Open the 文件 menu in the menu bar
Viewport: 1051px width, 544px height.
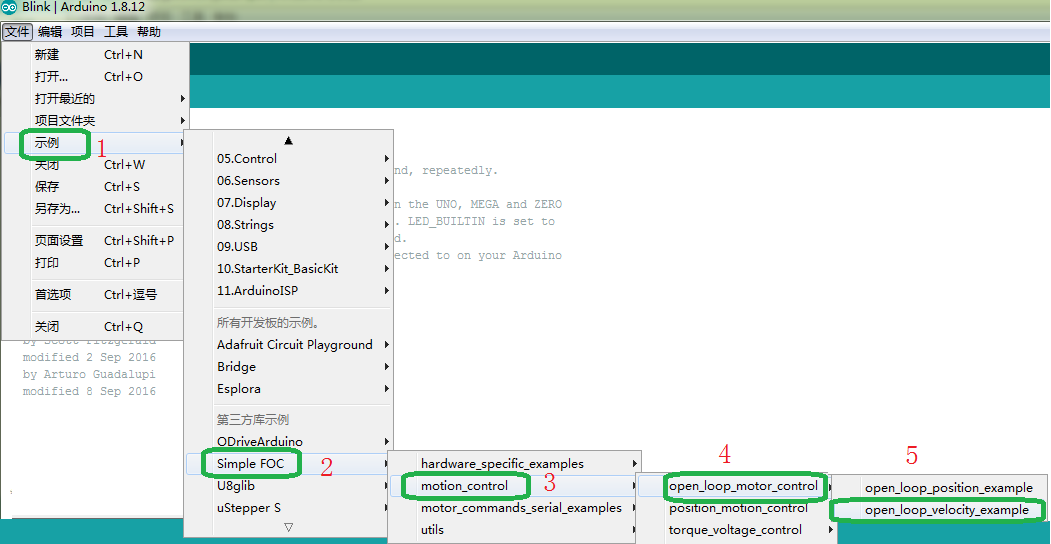click(17, 31)
